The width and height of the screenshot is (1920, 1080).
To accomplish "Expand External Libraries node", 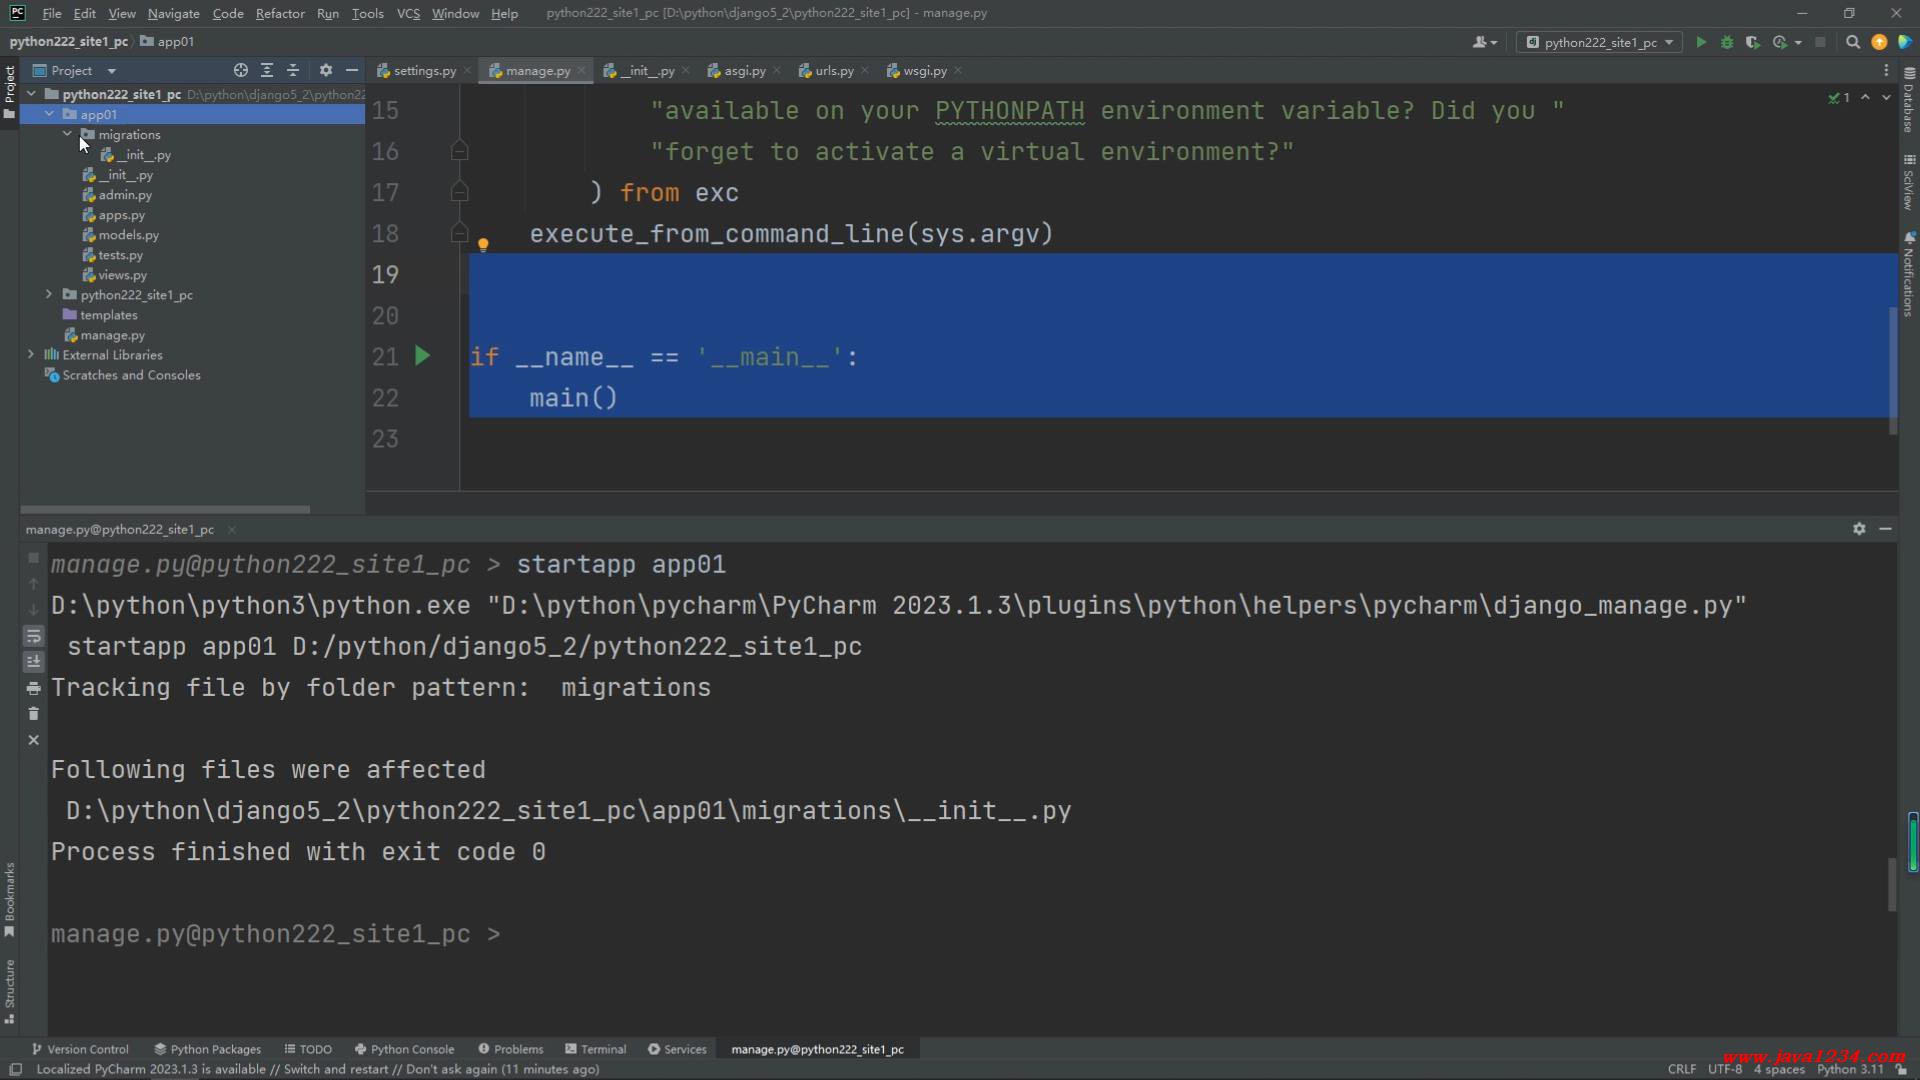I will 31,354.
